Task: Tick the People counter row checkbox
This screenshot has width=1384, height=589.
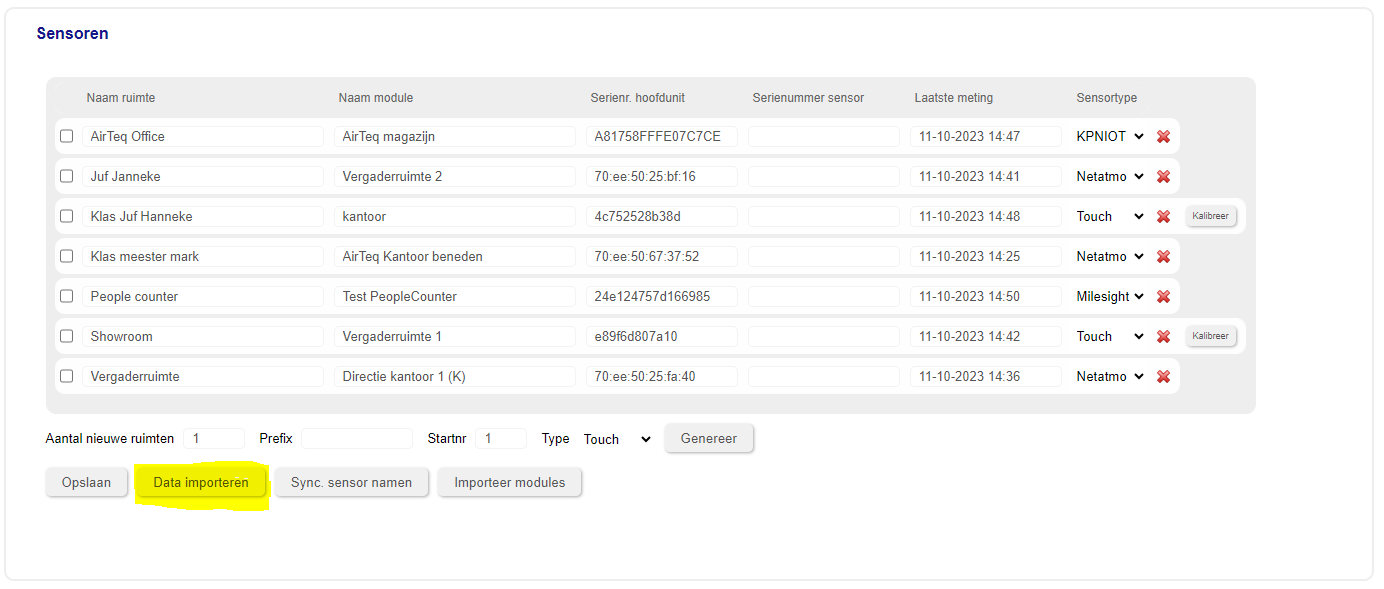Action: pyautogui.click(x=67, y=296)
